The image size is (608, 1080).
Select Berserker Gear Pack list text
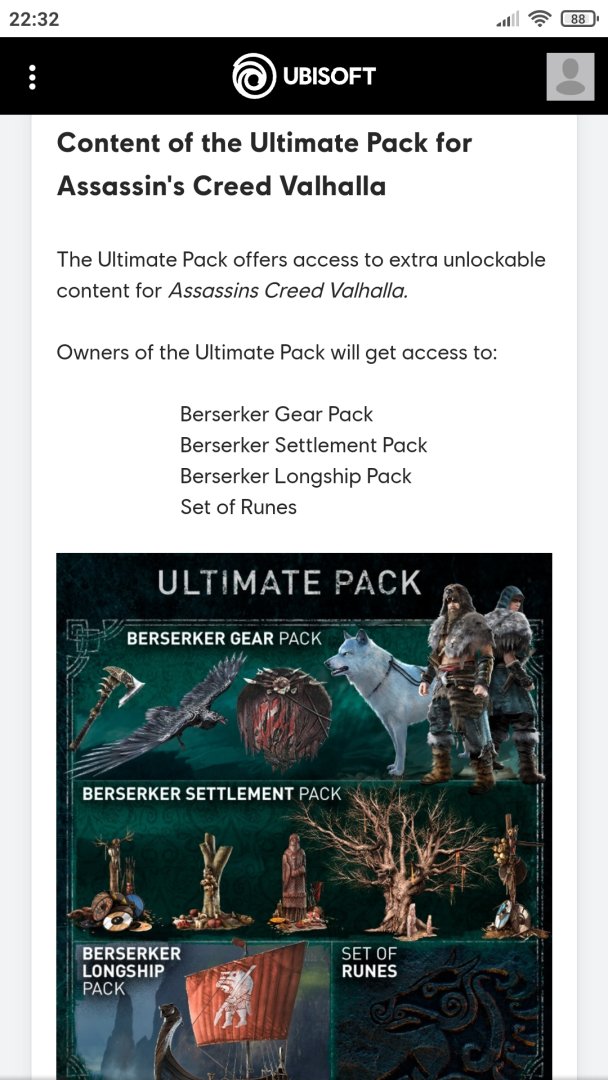pyautogui.click(x=276, y=414)
